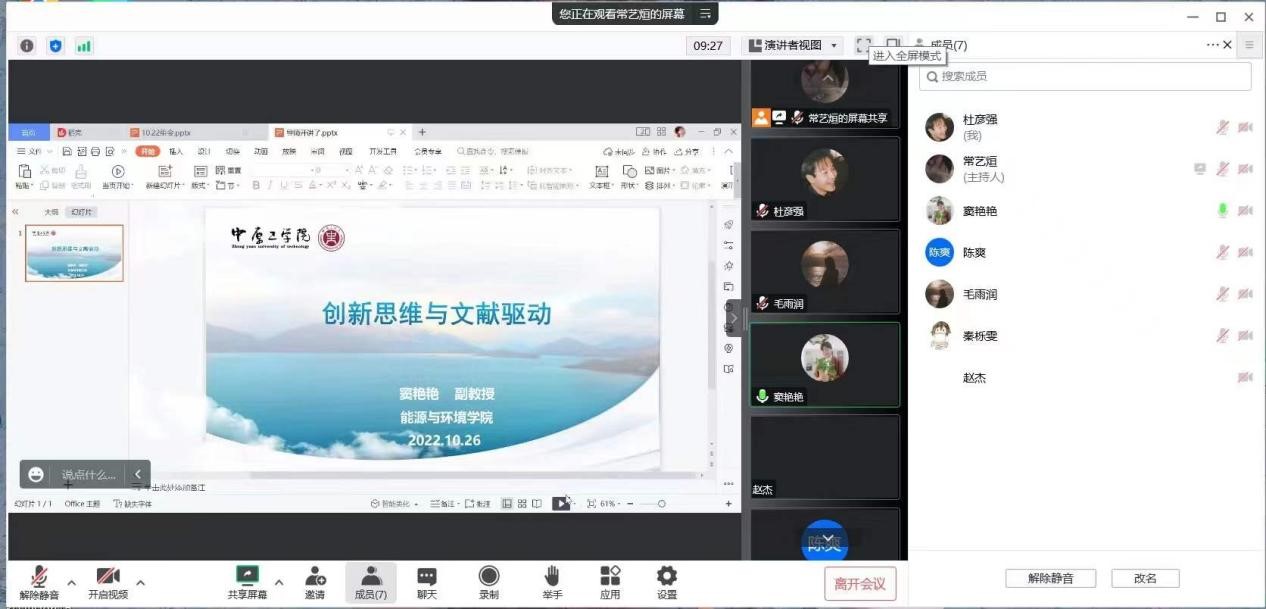Image resolution: width=1266 pixels, height=609 pixels.
Task: Start recording the meeting
Action: coord(489,582)
